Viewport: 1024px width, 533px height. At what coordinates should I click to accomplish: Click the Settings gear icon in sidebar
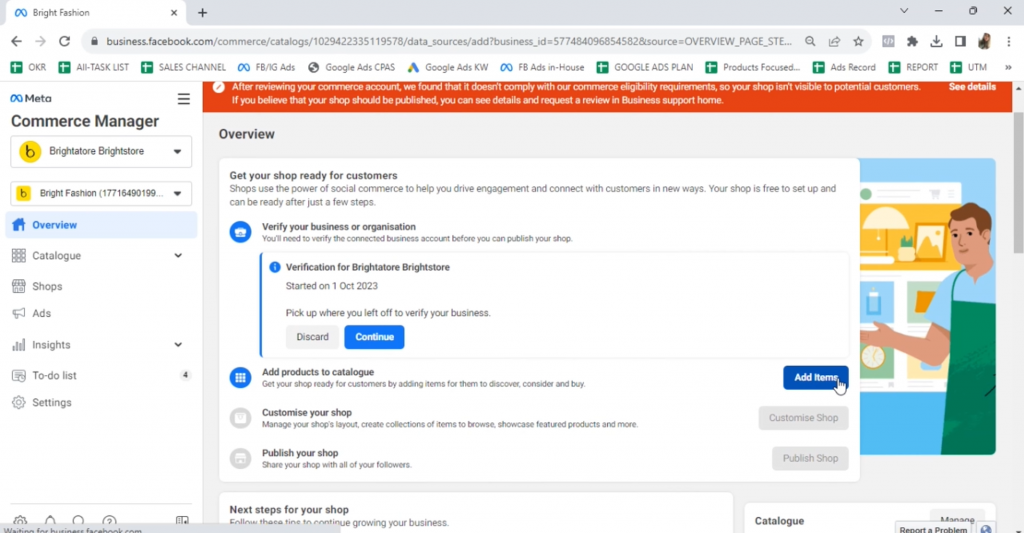point(18,402)
